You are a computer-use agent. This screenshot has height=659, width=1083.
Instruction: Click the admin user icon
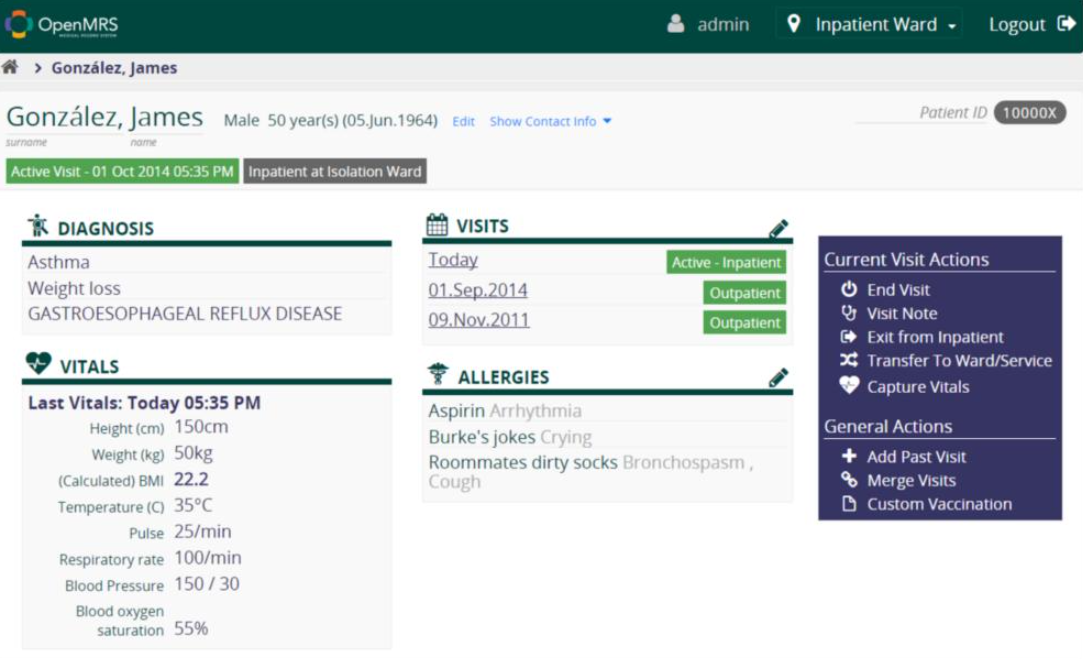pyautogui.click(x=675, y=24)
